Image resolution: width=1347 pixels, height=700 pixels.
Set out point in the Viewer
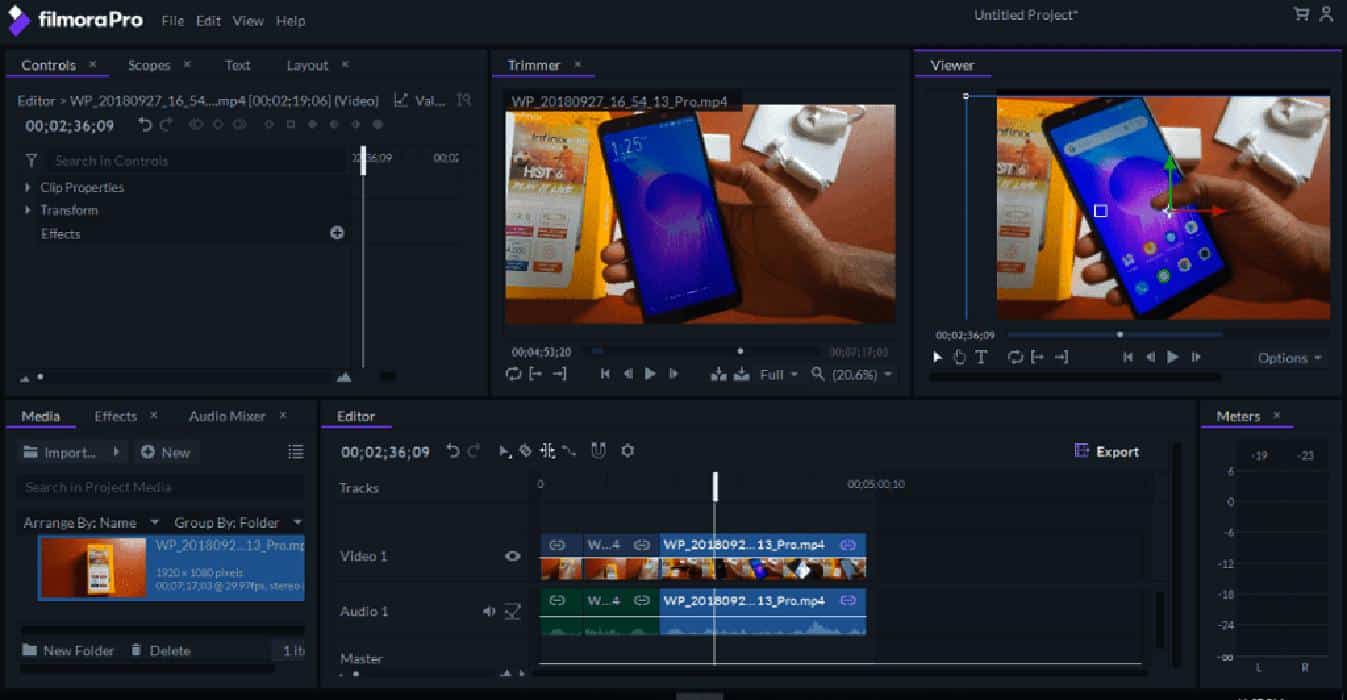(x=1061, y=357)
